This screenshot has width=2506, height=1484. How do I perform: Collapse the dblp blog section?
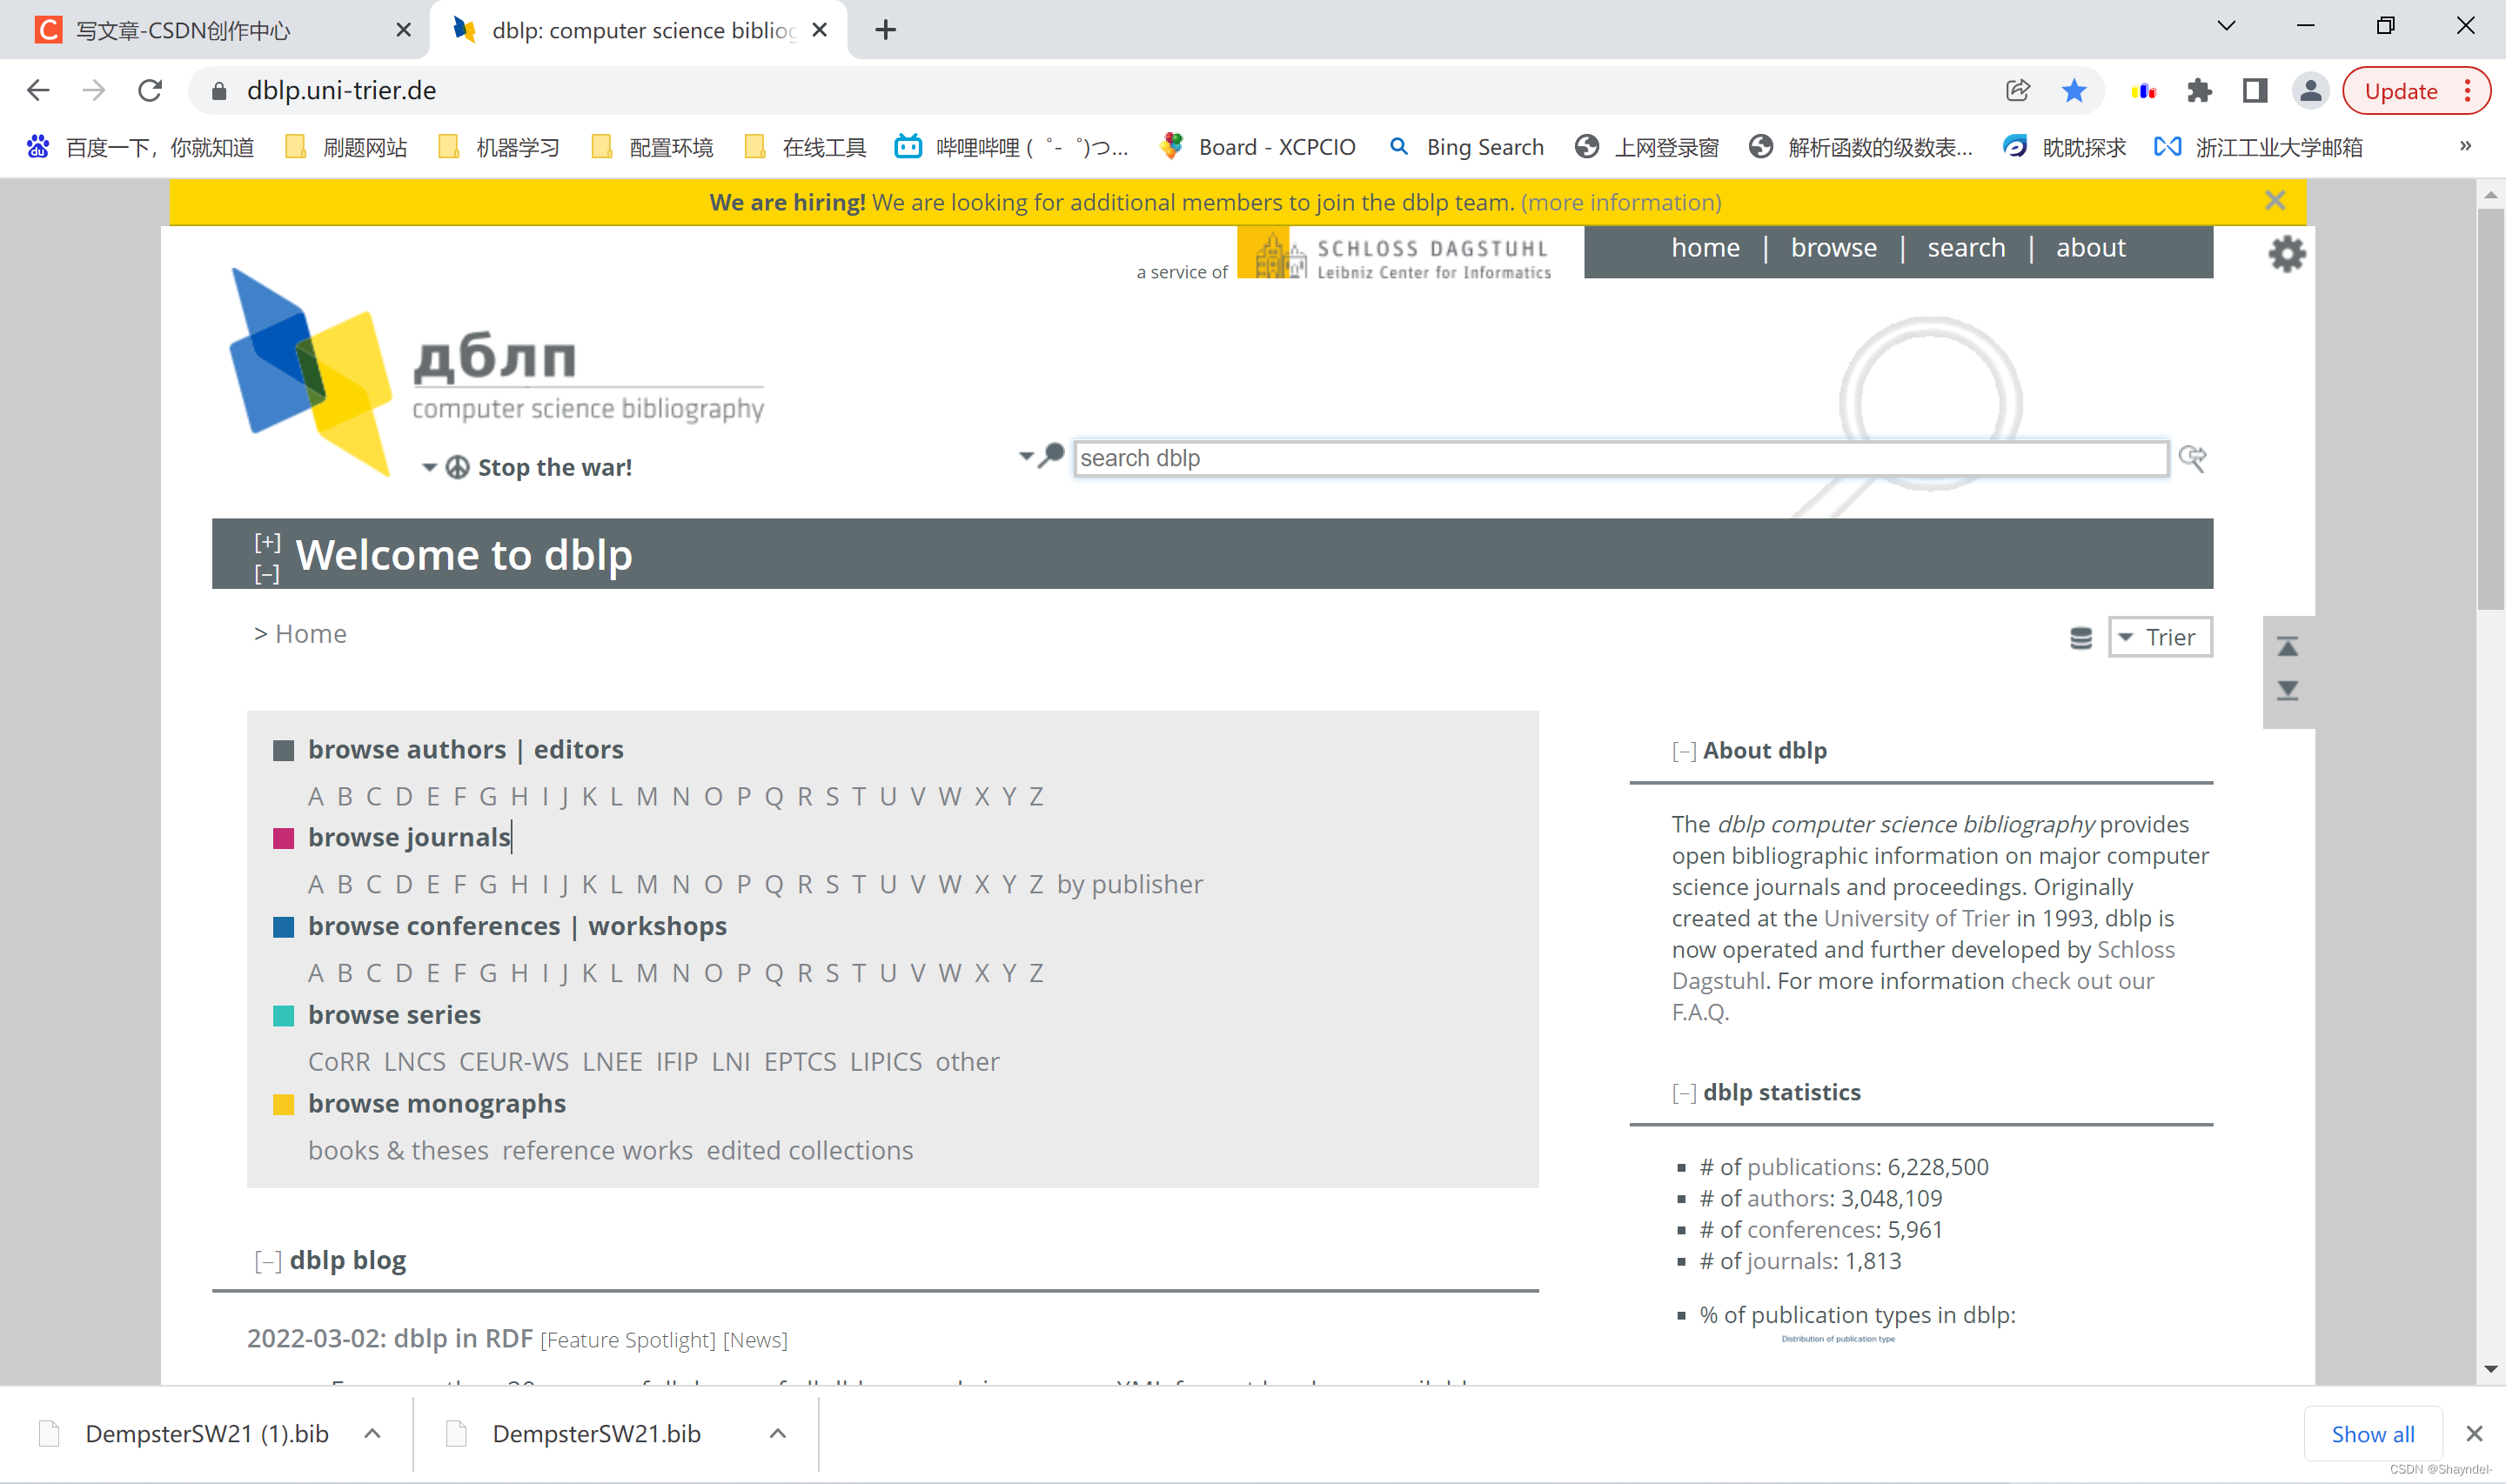click(x=267, y=1261)
